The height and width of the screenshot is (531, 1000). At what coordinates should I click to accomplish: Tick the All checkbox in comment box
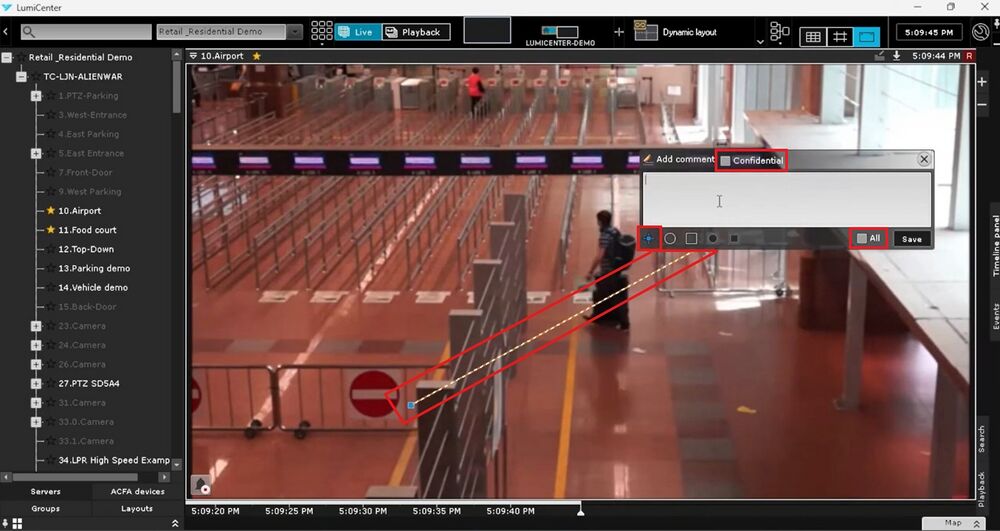pyautogui.click(x=862, y=239)
